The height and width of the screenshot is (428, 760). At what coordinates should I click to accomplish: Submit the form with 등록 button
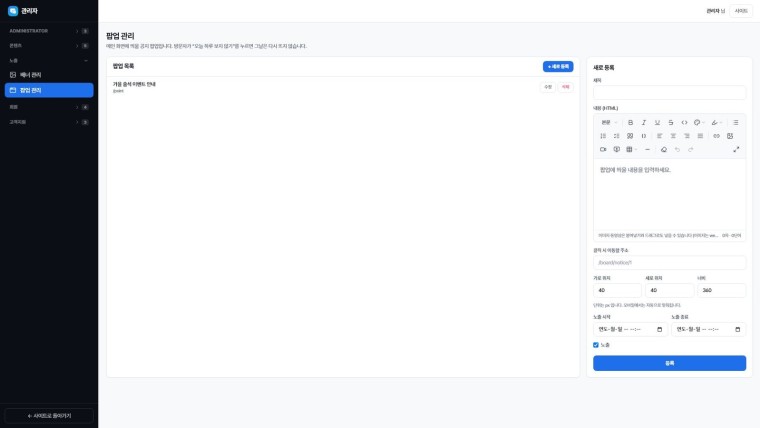(x=669, y=363)
